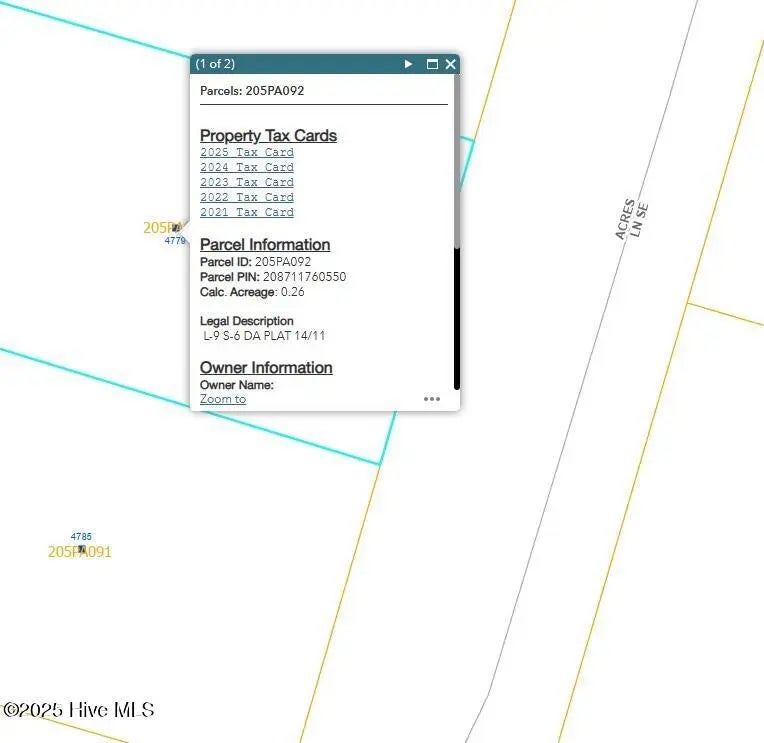This screenshot has width=764, height=743.
Task: Click the popup vertical scrollbar thumb
Action: pos(457,160)
